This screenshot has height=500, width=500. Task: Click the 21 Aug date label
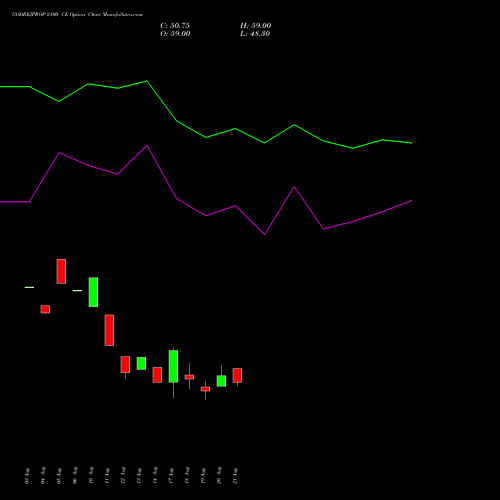point(235,476)
